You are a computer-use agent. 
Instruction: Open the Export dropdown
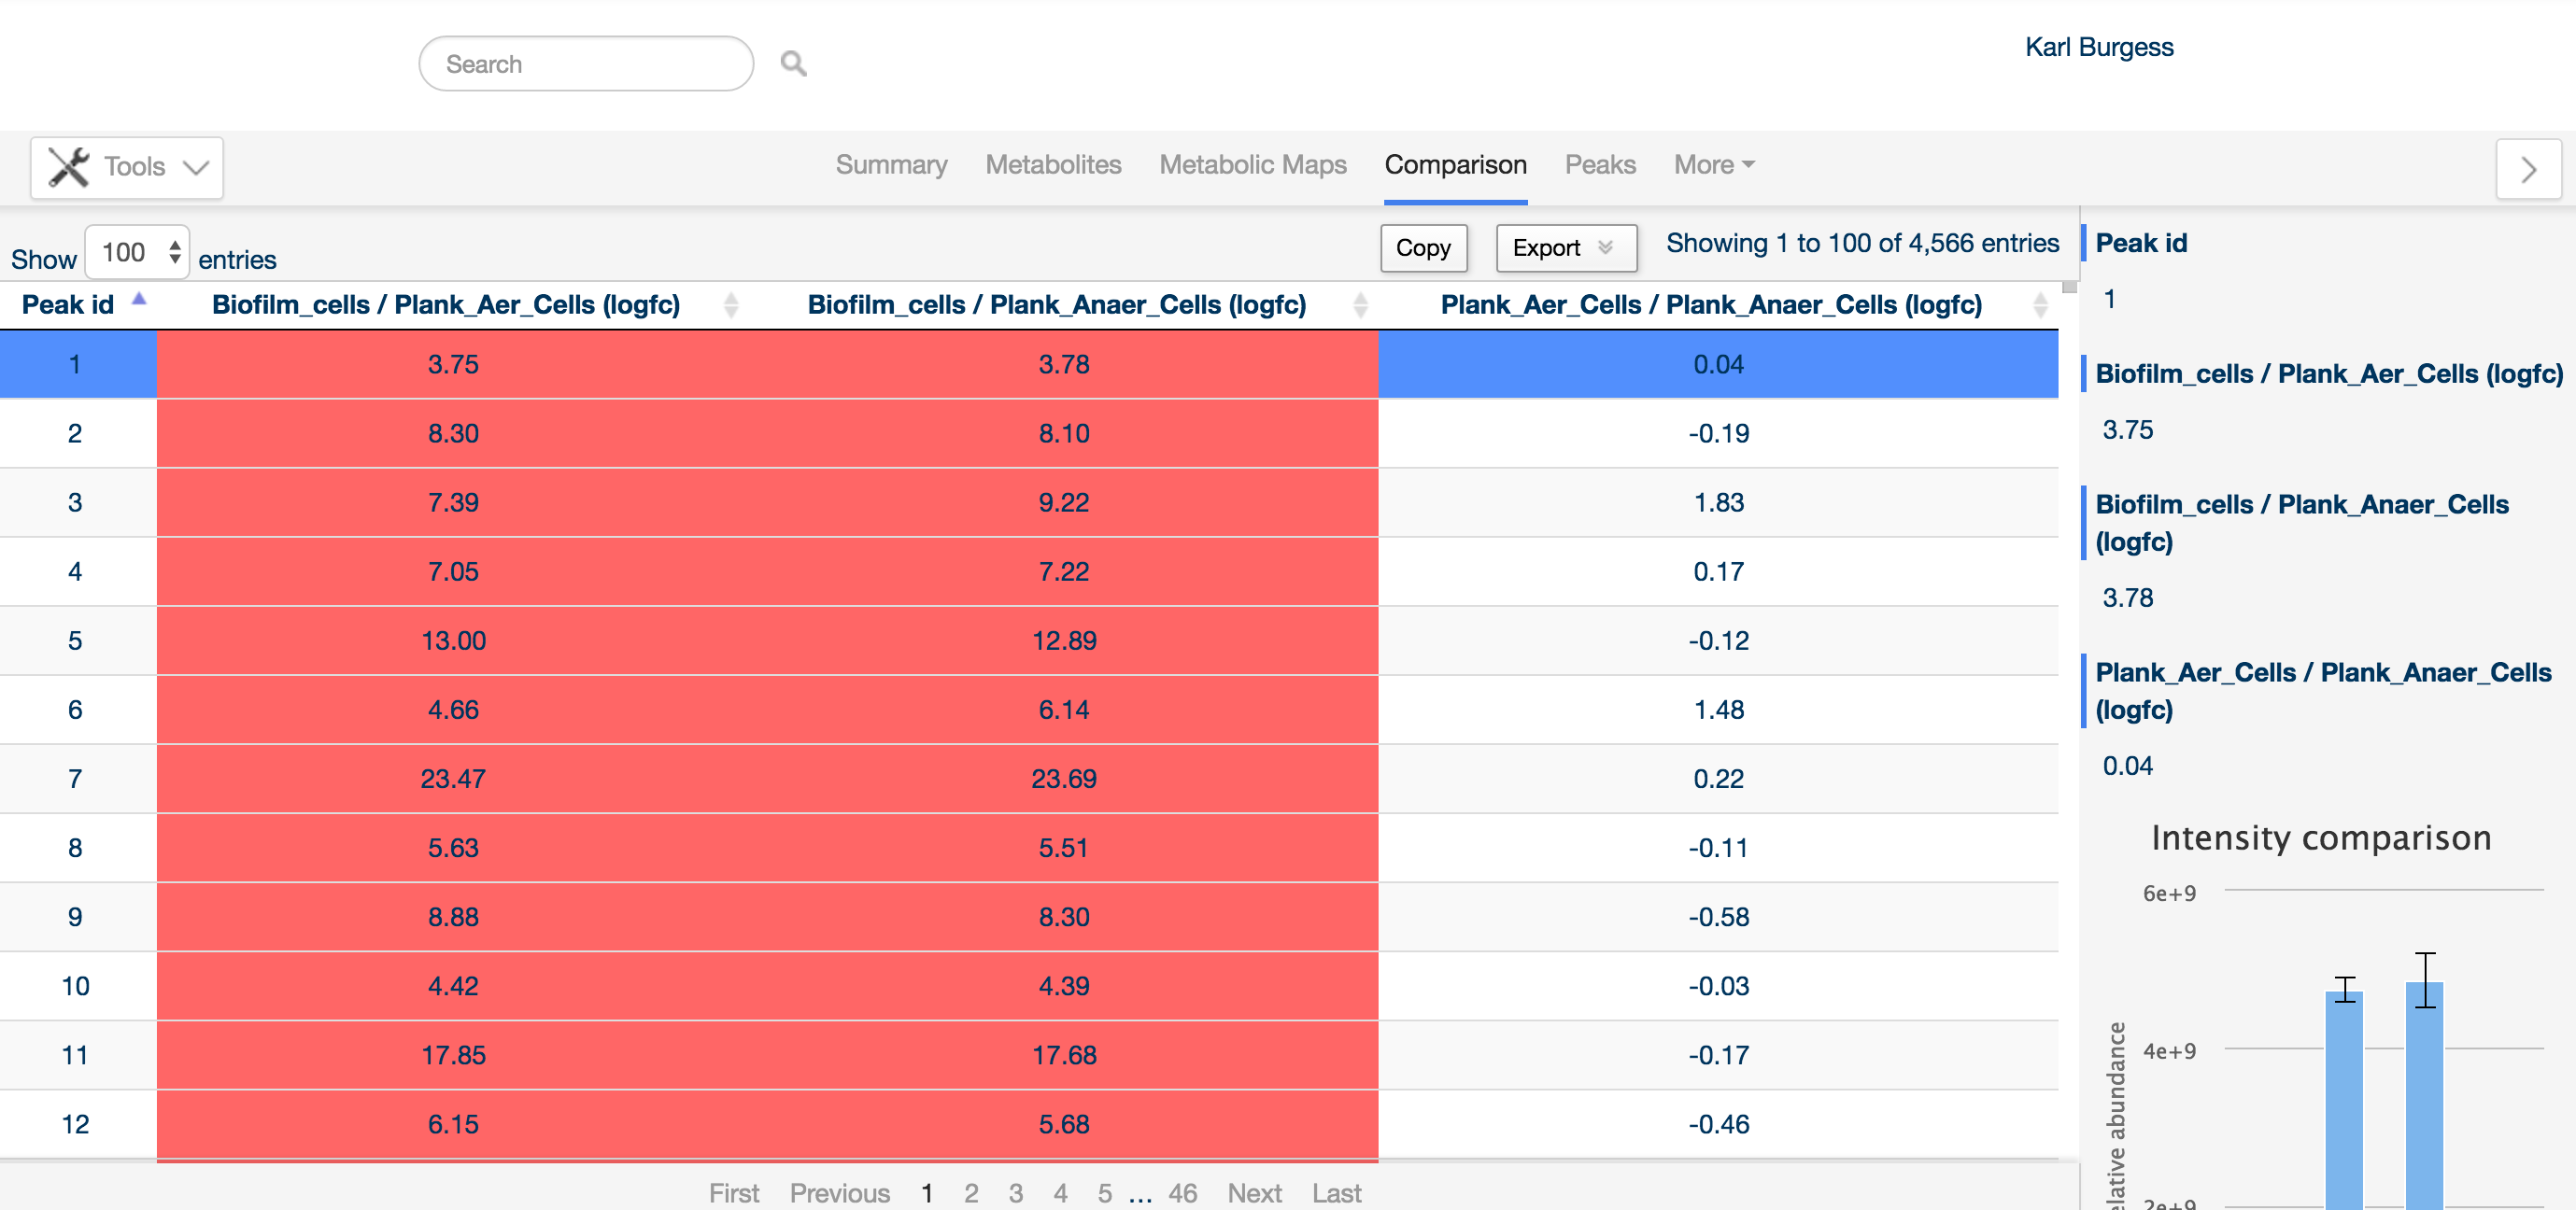click(x=1566, y=248)
